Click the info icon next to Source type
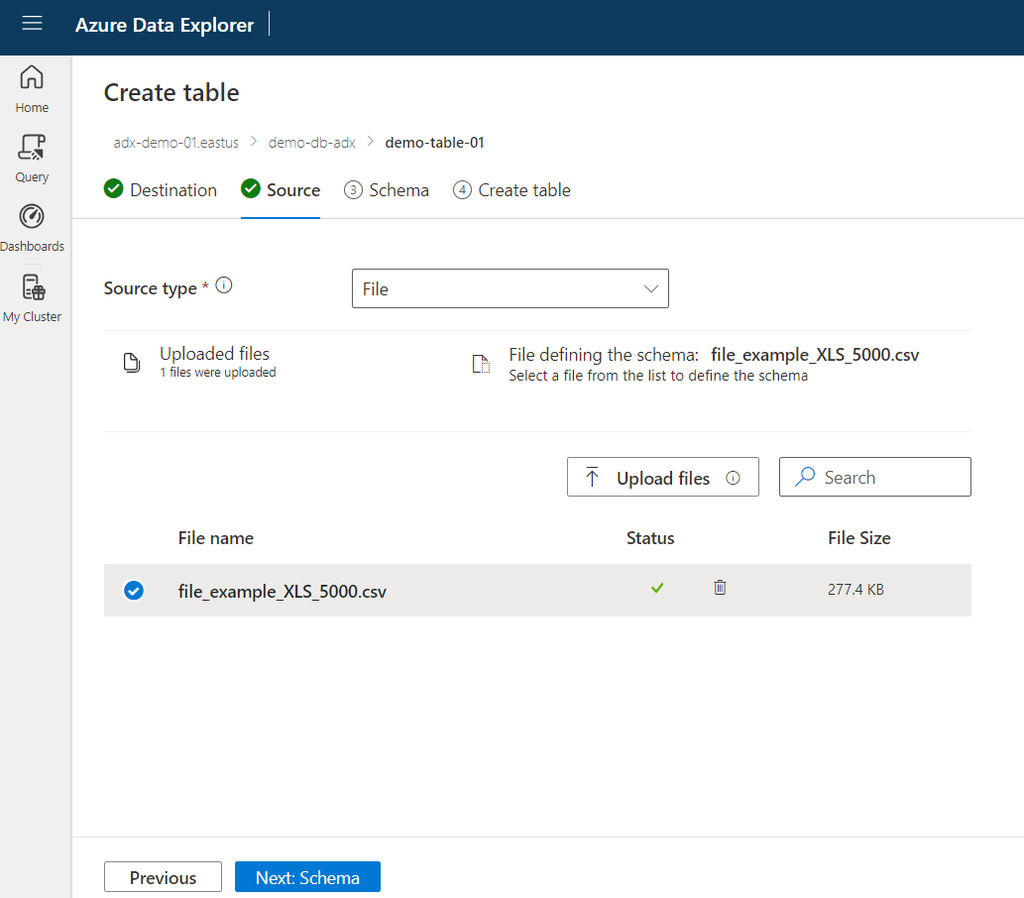The image size is (1024, 898). tap(222, 284)
